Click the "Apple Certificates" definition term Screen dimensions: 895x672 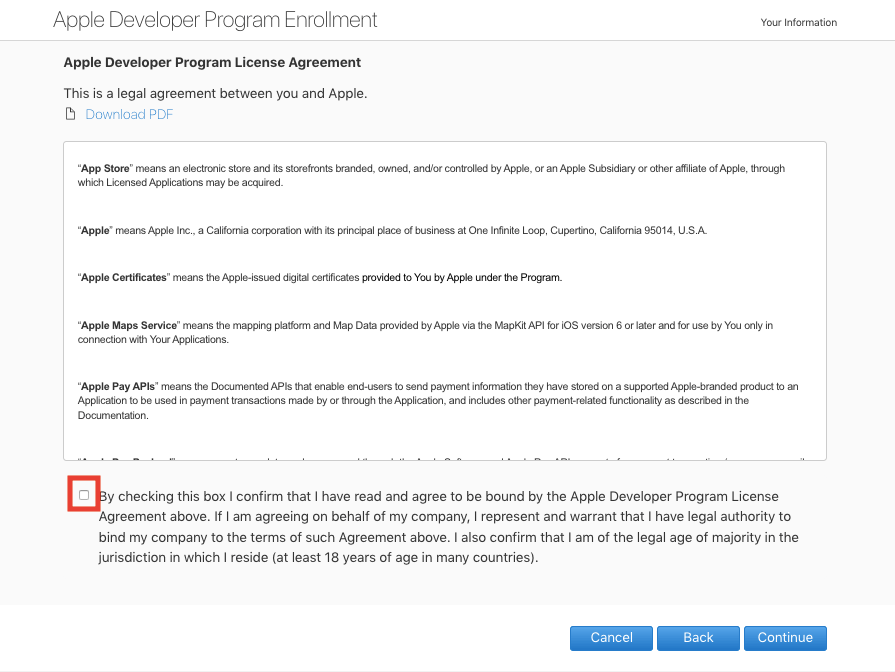pyautogui.click(x=123, y=277)
